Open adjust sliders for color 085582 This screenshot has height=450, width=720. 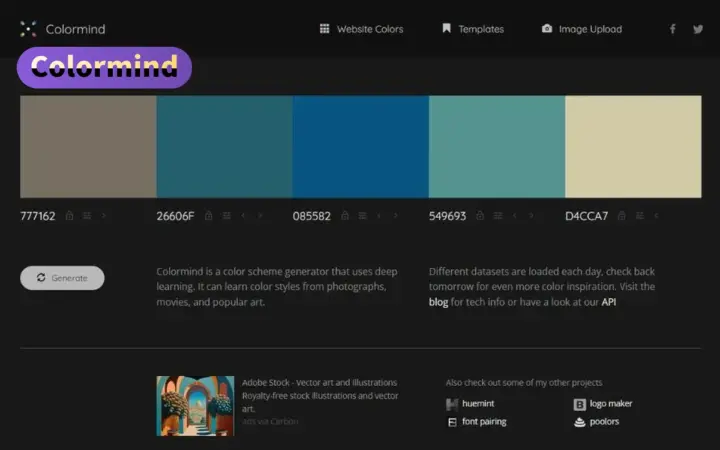click(x=363, y=215)
